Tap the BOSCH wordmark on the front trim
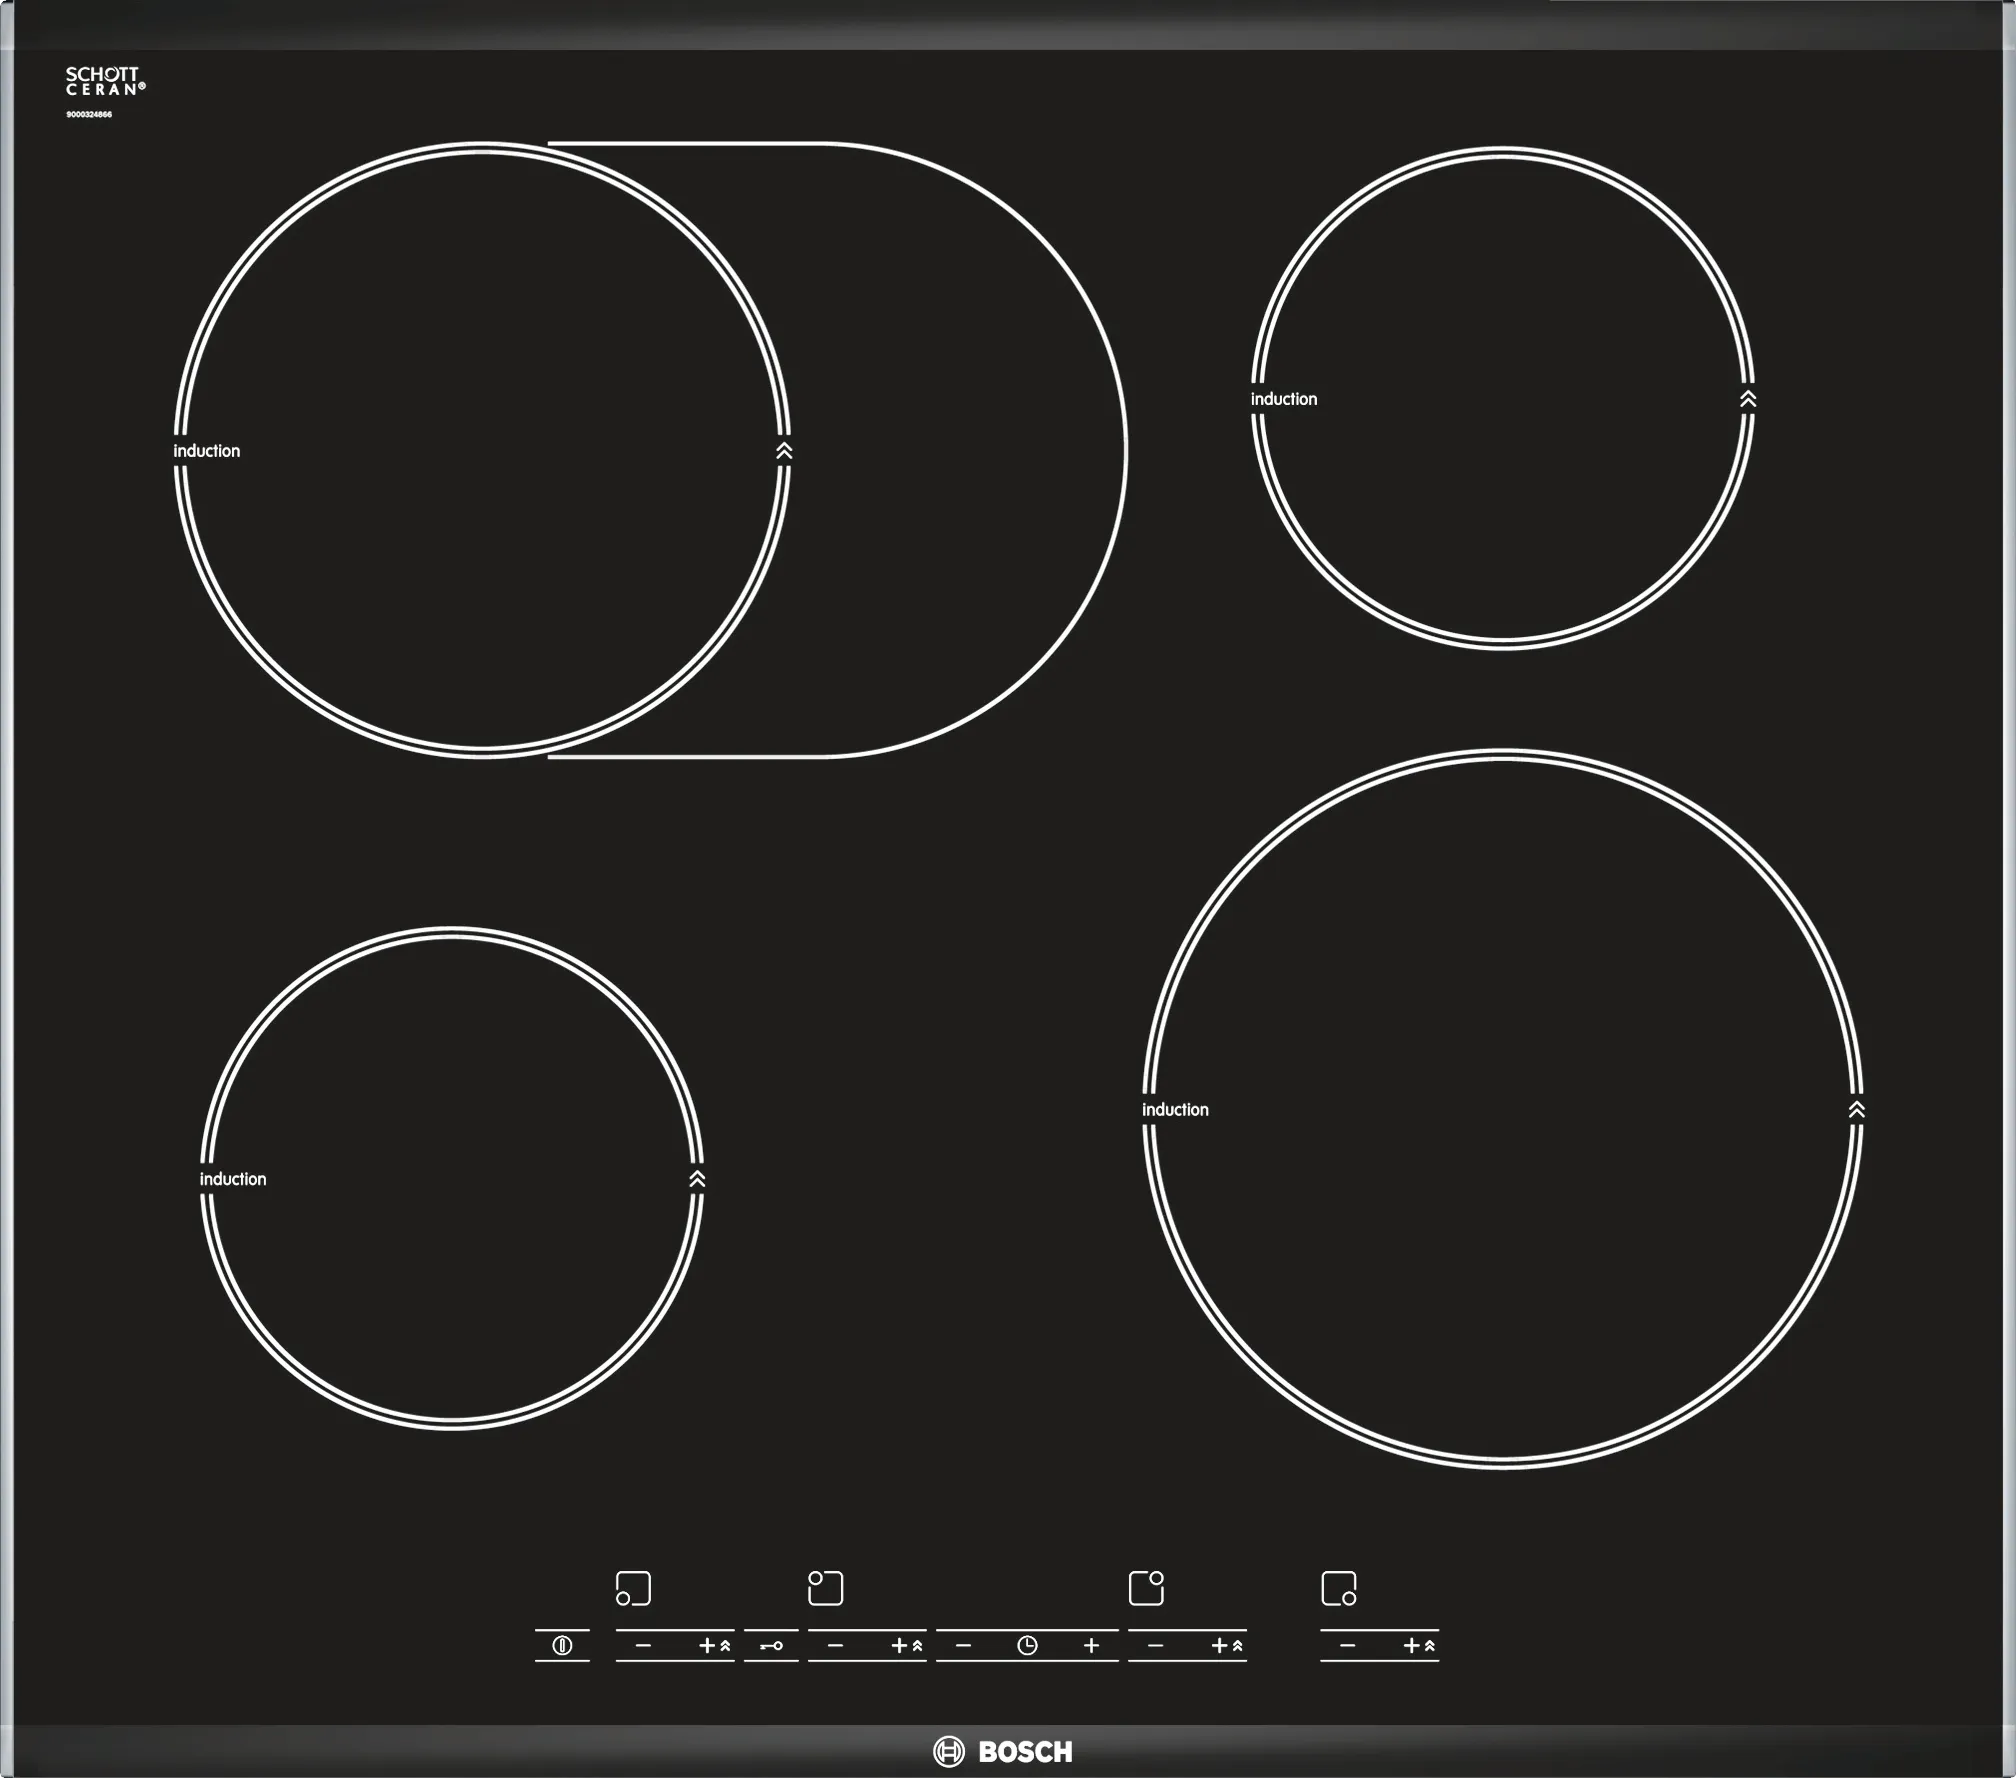The width and height of the screenshot is (2016, 1778). point(1025,1752)
